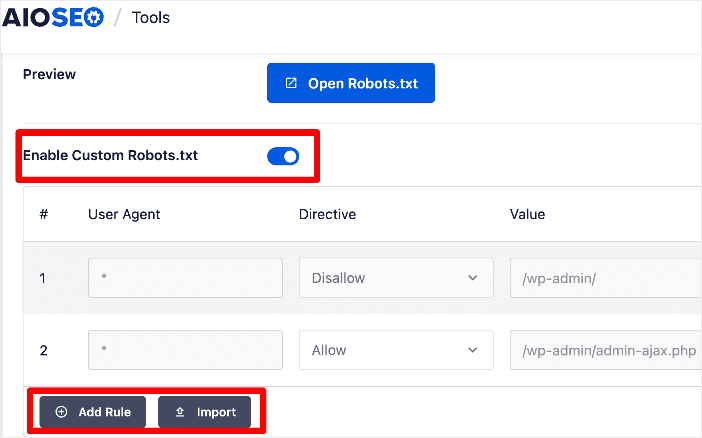Click the upload icon in Import
The image size is (702, 438).
click(180, 412)
